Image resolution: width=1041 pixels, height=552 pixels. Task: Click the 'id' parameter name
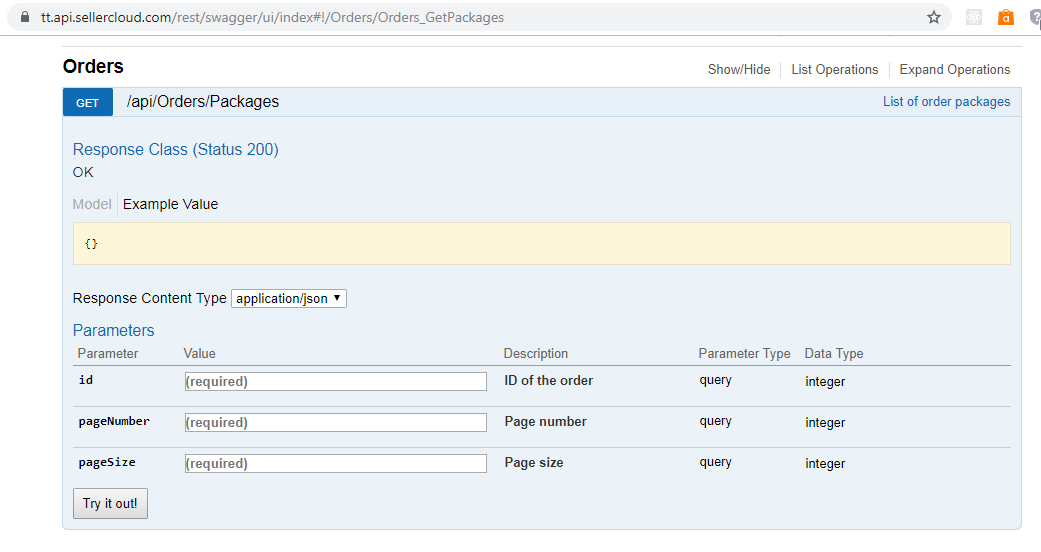pyautogui.click(x=86, y=380)
